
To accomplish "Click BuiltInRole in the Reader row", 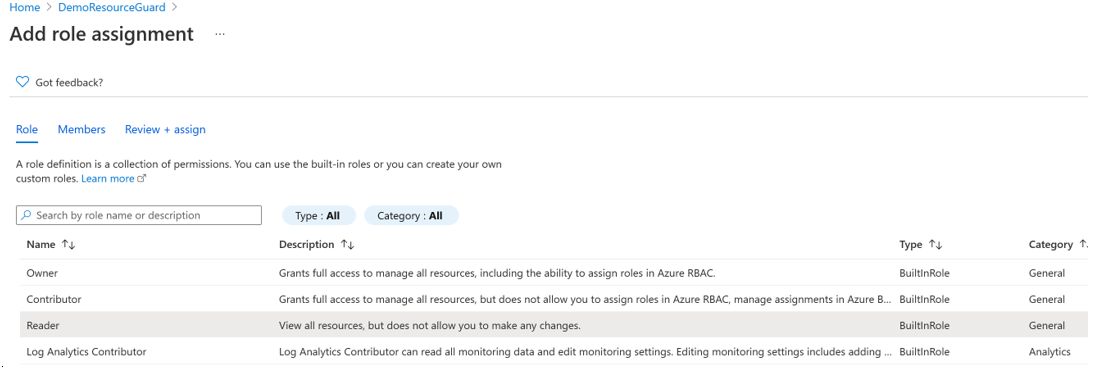I will click(x=924, y=326).
